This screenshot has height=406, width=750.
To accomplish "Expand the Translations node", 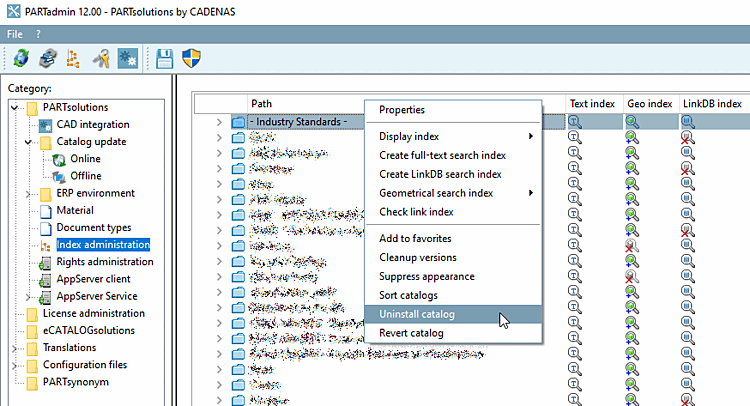I will [15, 348].
